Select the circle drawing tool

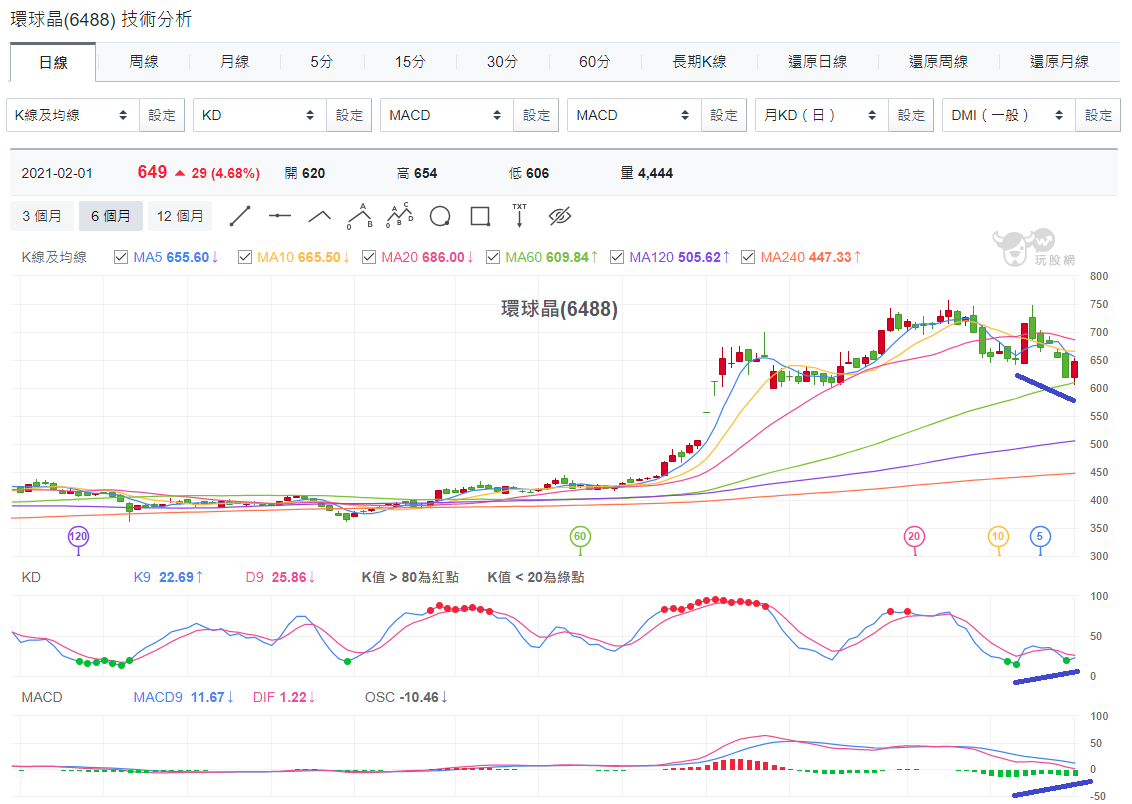coord(440,216)
